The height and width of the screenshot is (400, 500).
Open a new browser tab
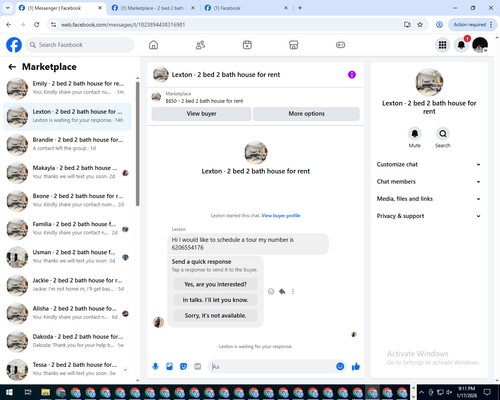(300, 8)
